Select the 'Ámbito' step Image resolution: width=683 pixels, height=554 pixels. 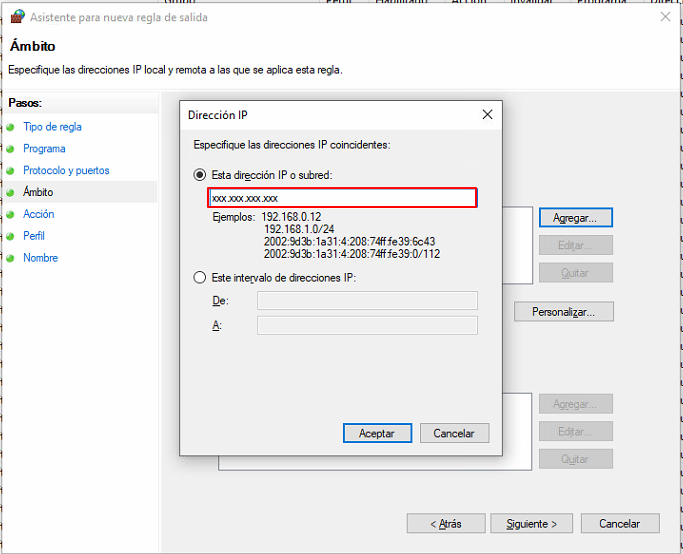(38, 192)
